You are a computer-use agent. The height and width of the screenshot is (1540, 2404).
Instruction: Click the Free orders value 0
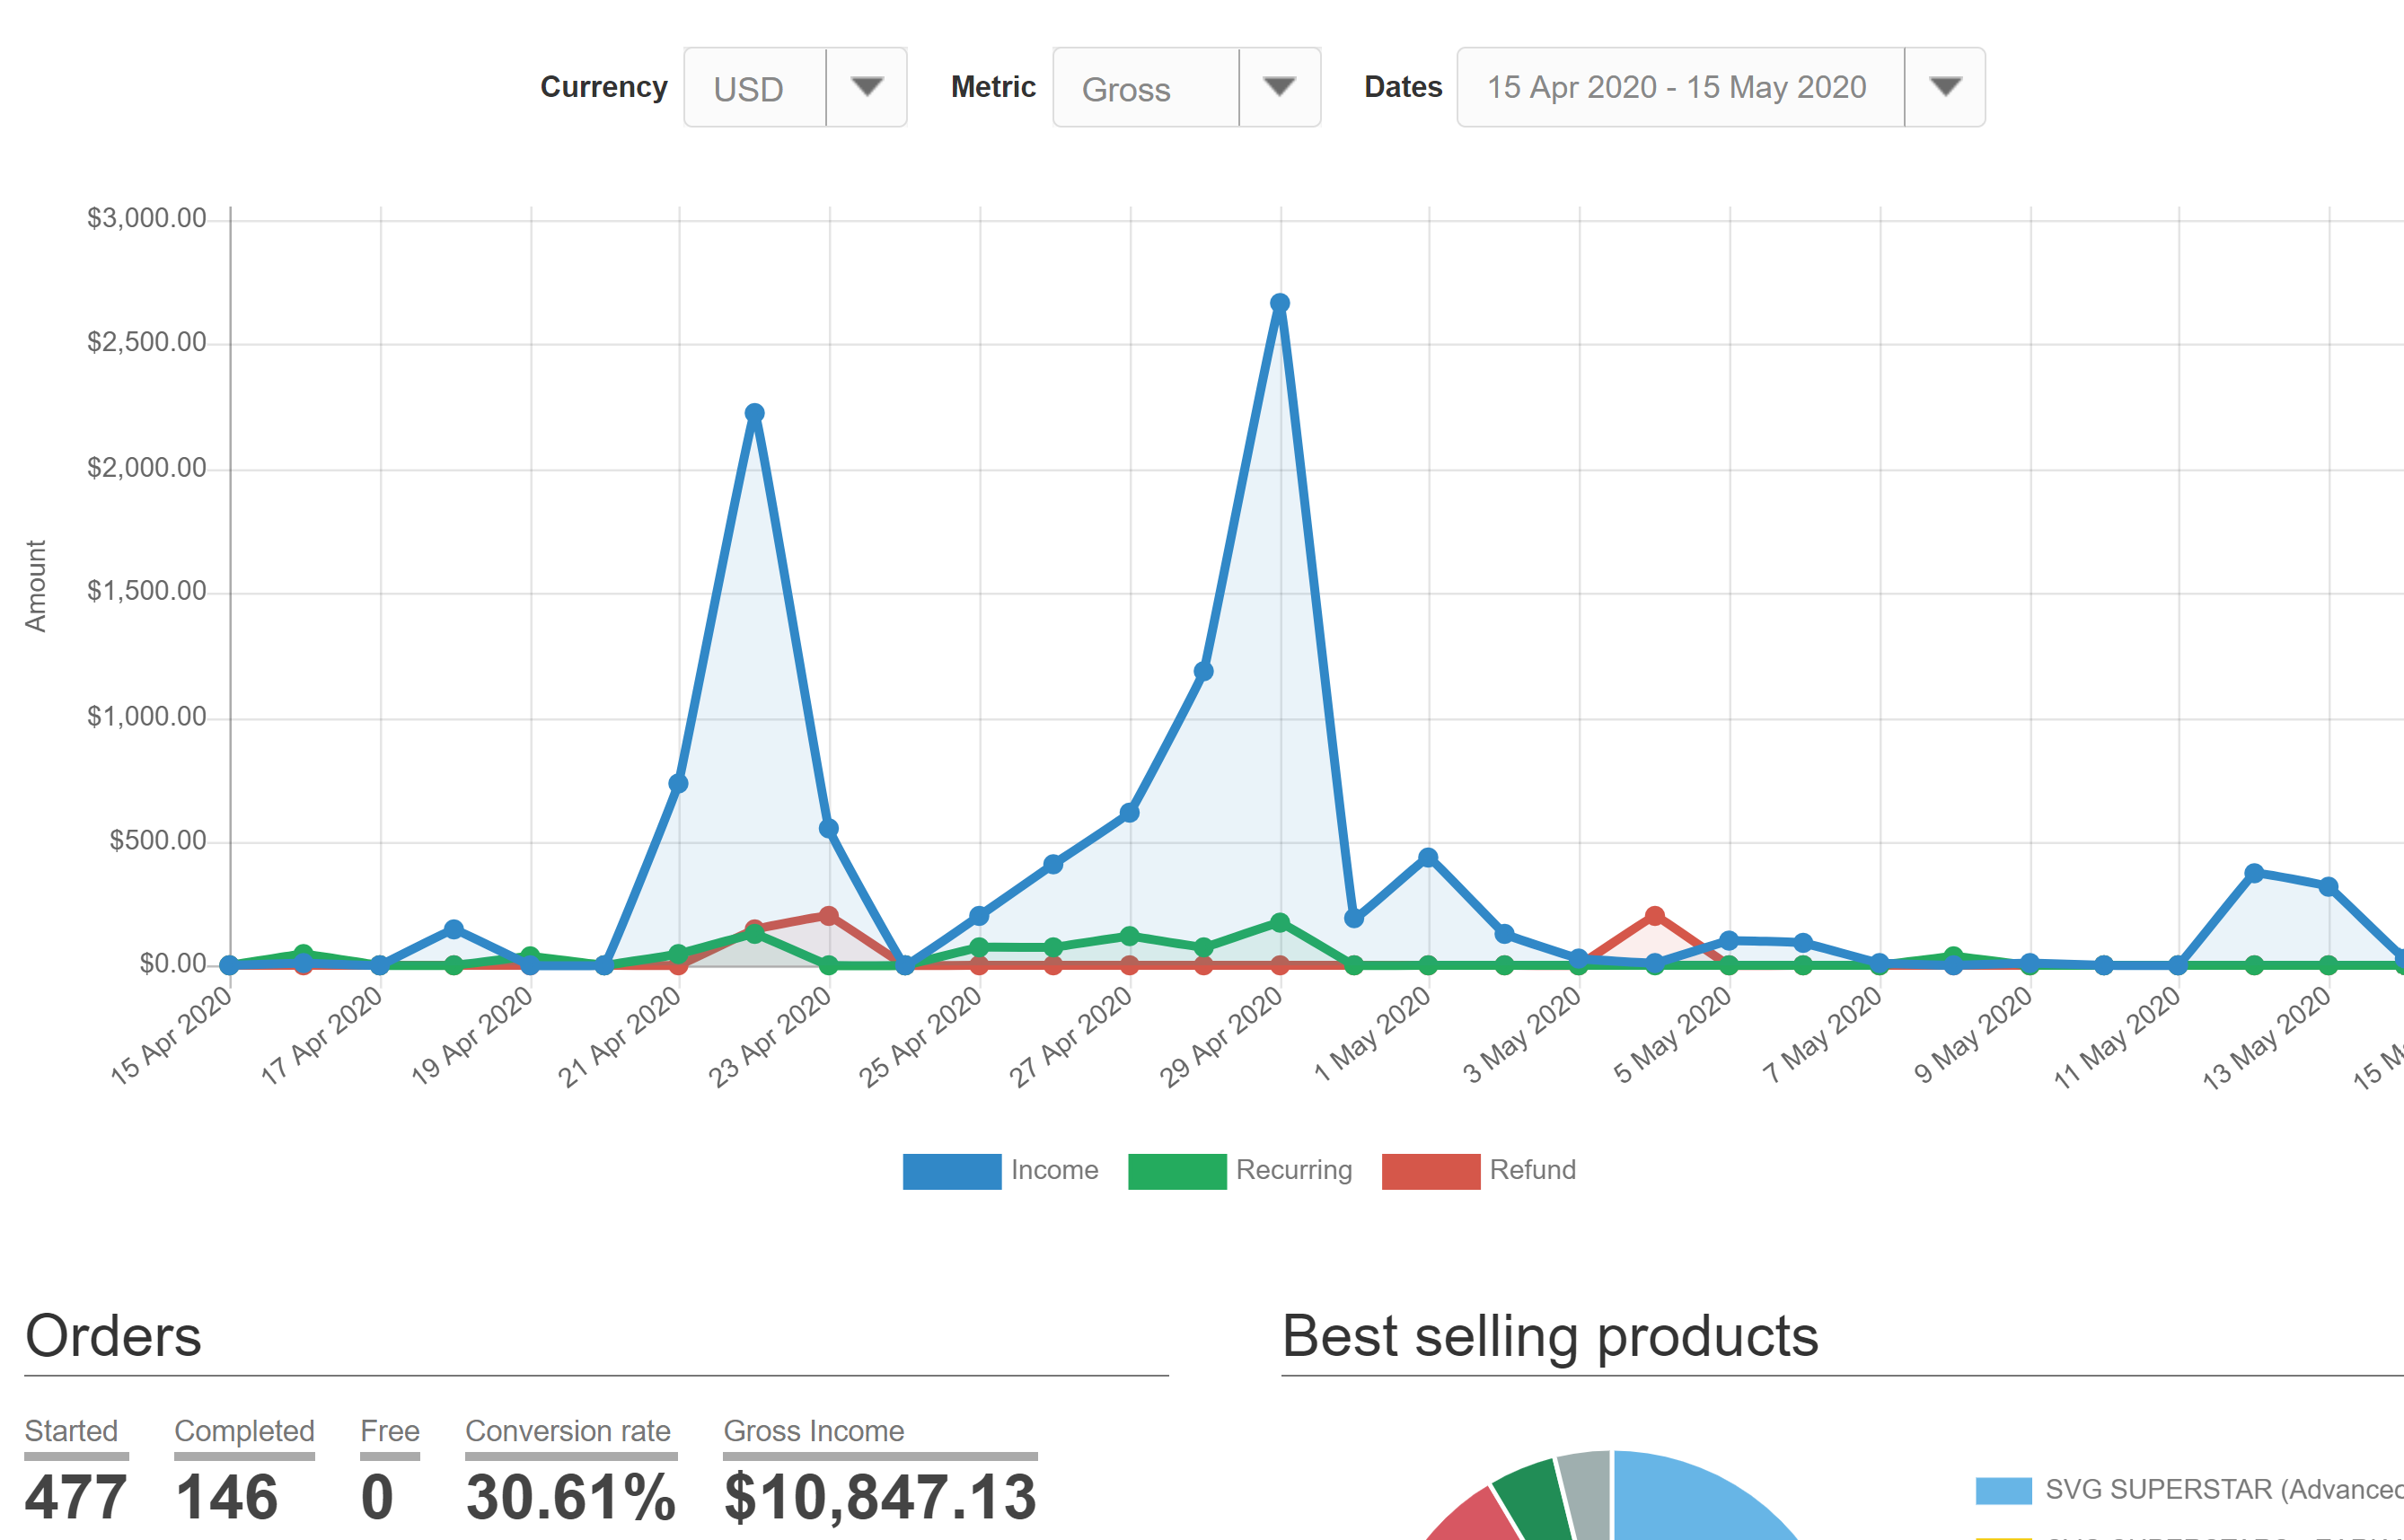377,1497
